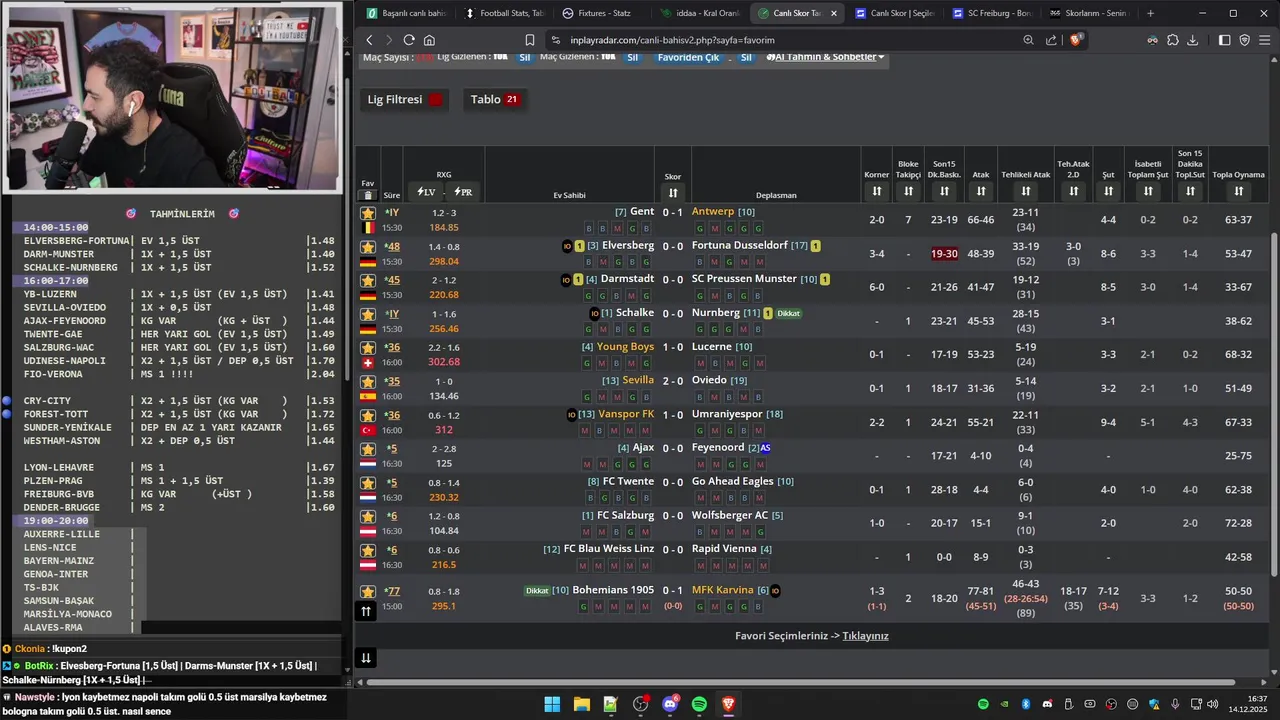The image size is (1280, 720).
Task: Sort table by Atak column arrows
Action: (981, 191)
